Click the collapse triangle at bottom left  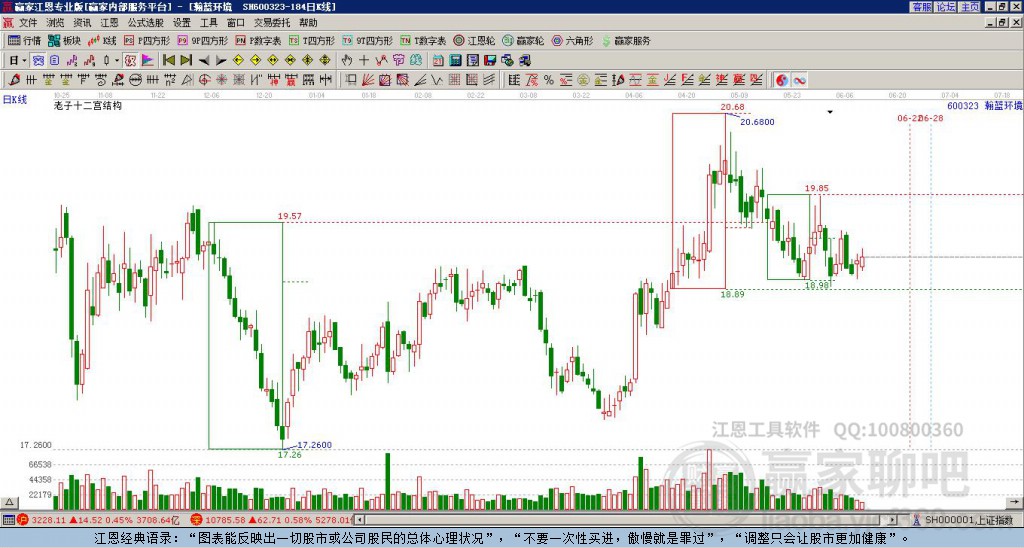[x=9, y=502]
